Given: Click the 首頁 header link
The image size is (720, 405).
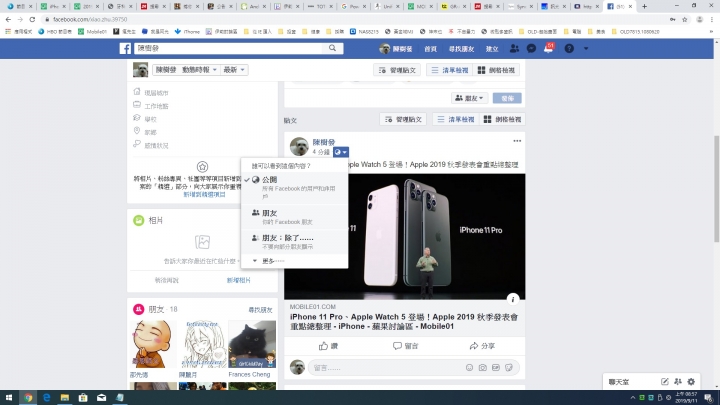Looking at the screenshot, I should coord(430,49).
